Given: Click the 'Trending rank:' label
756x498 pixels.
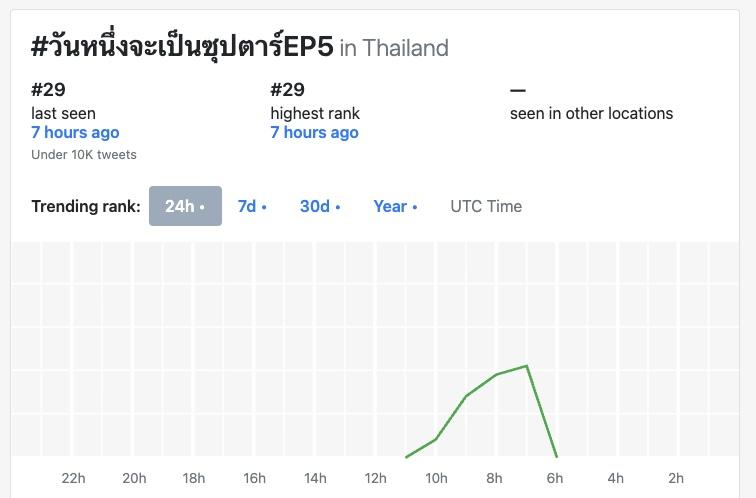Looking at the screenshot, I should (x=86, y=206).
